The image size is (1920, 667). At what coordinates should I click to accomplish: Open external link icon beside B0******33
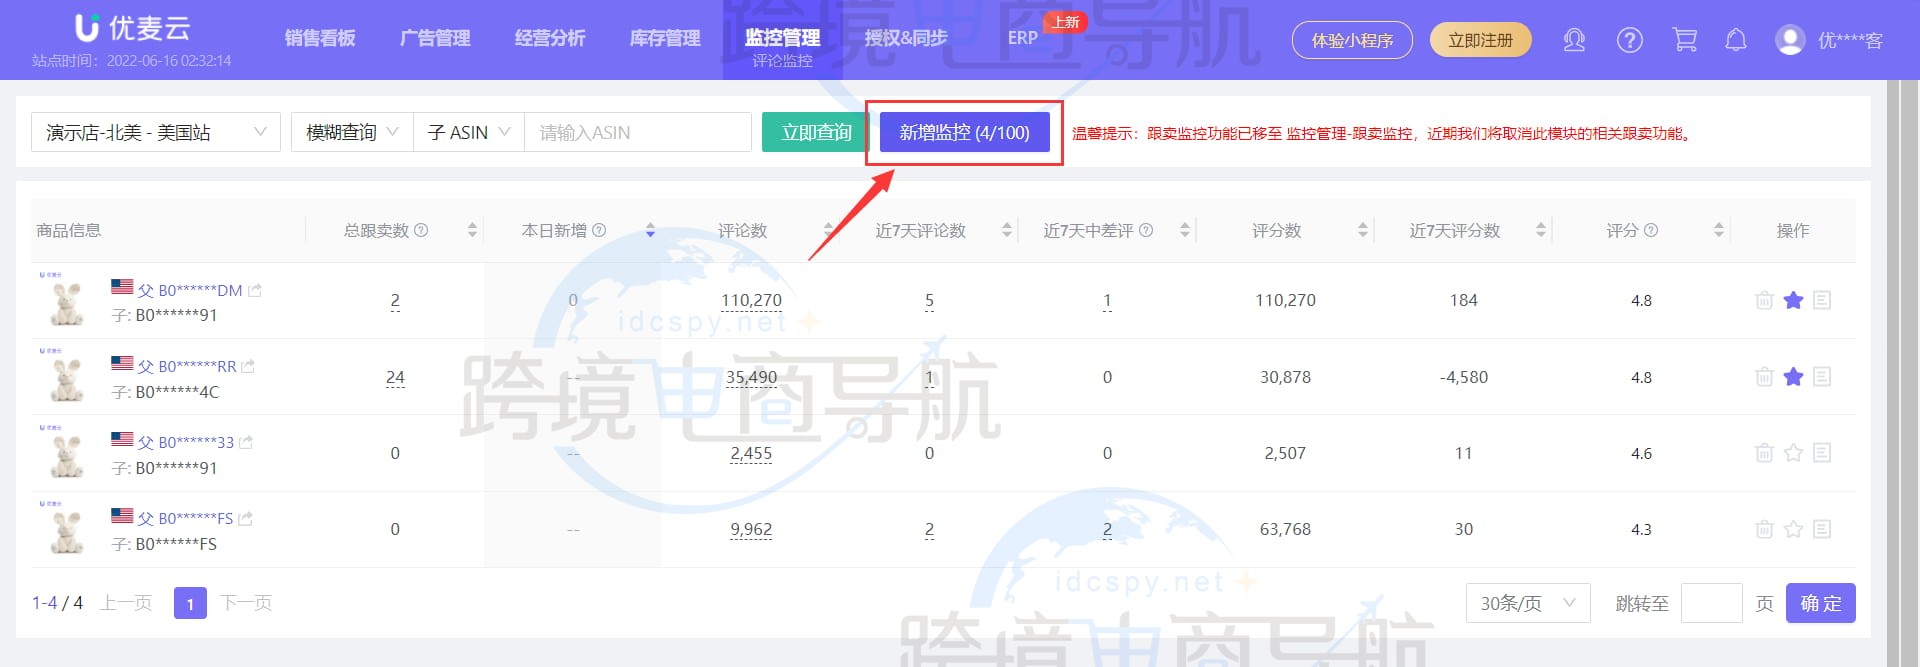[x=246, y=442]
